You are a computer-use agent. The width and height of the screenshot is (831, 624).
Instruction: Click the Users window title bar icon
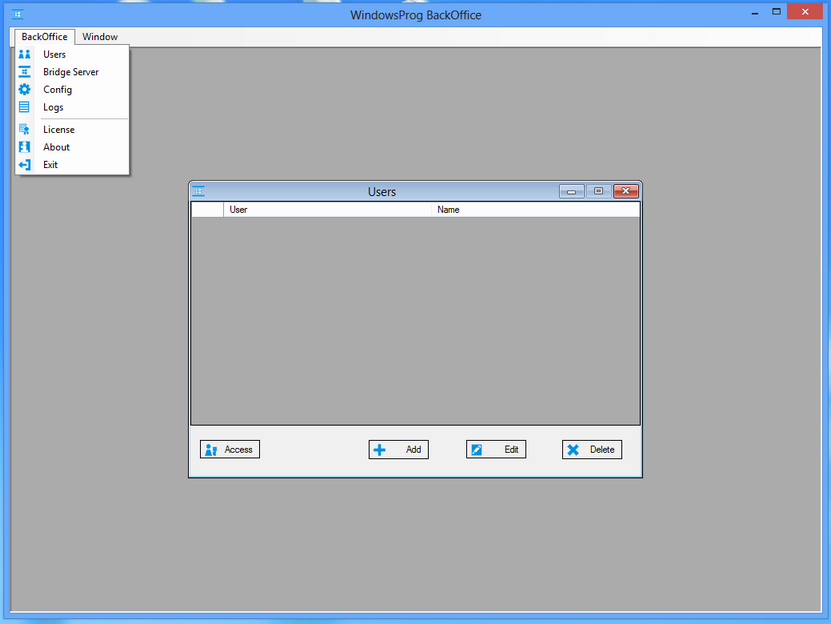(198, 190)
